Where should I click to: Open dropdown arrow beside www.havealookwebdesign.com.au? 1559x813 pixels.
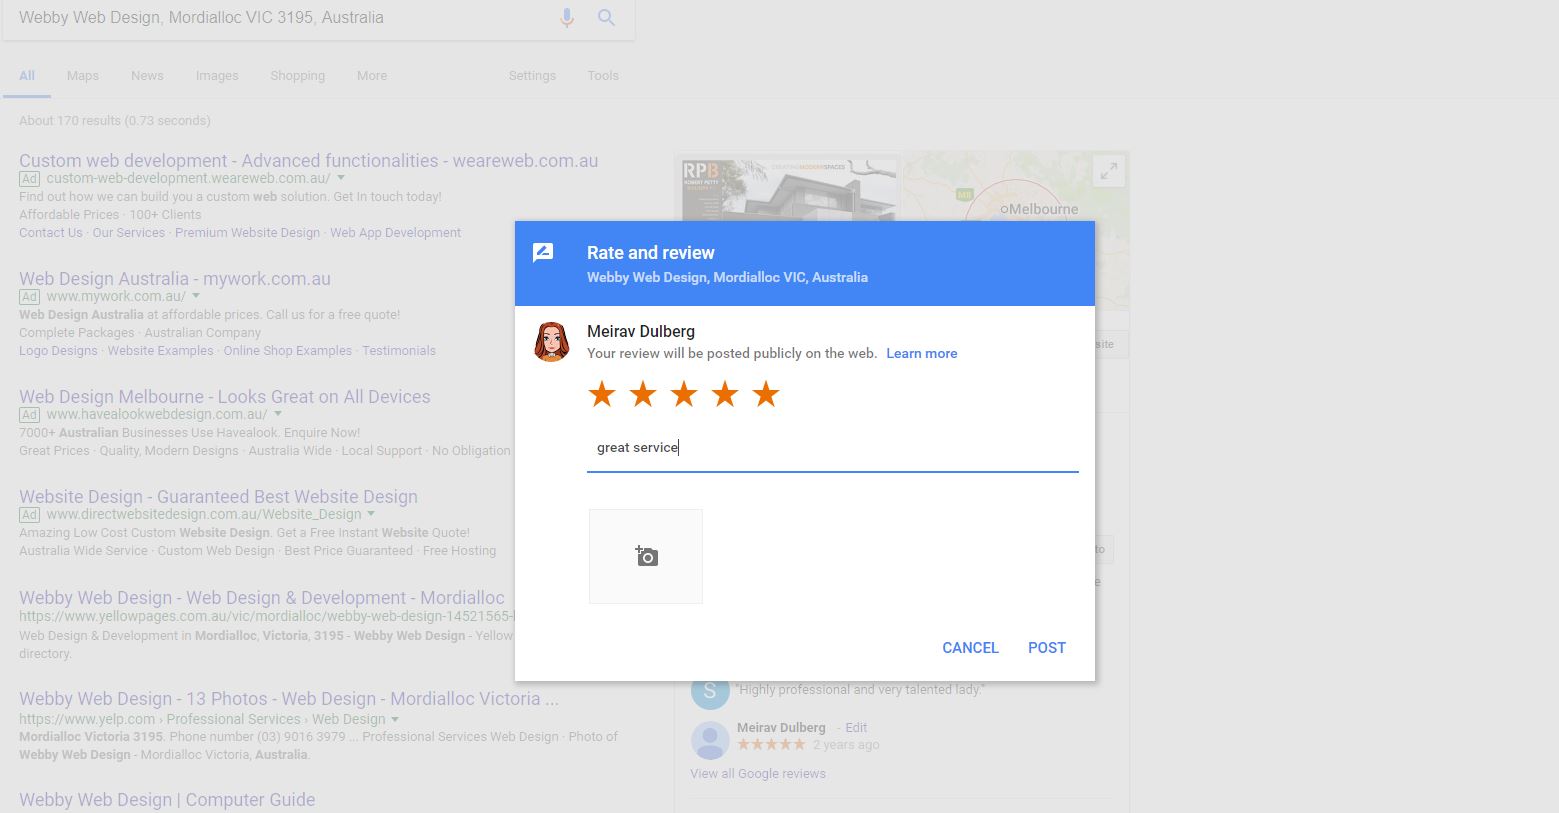[278, 414]
